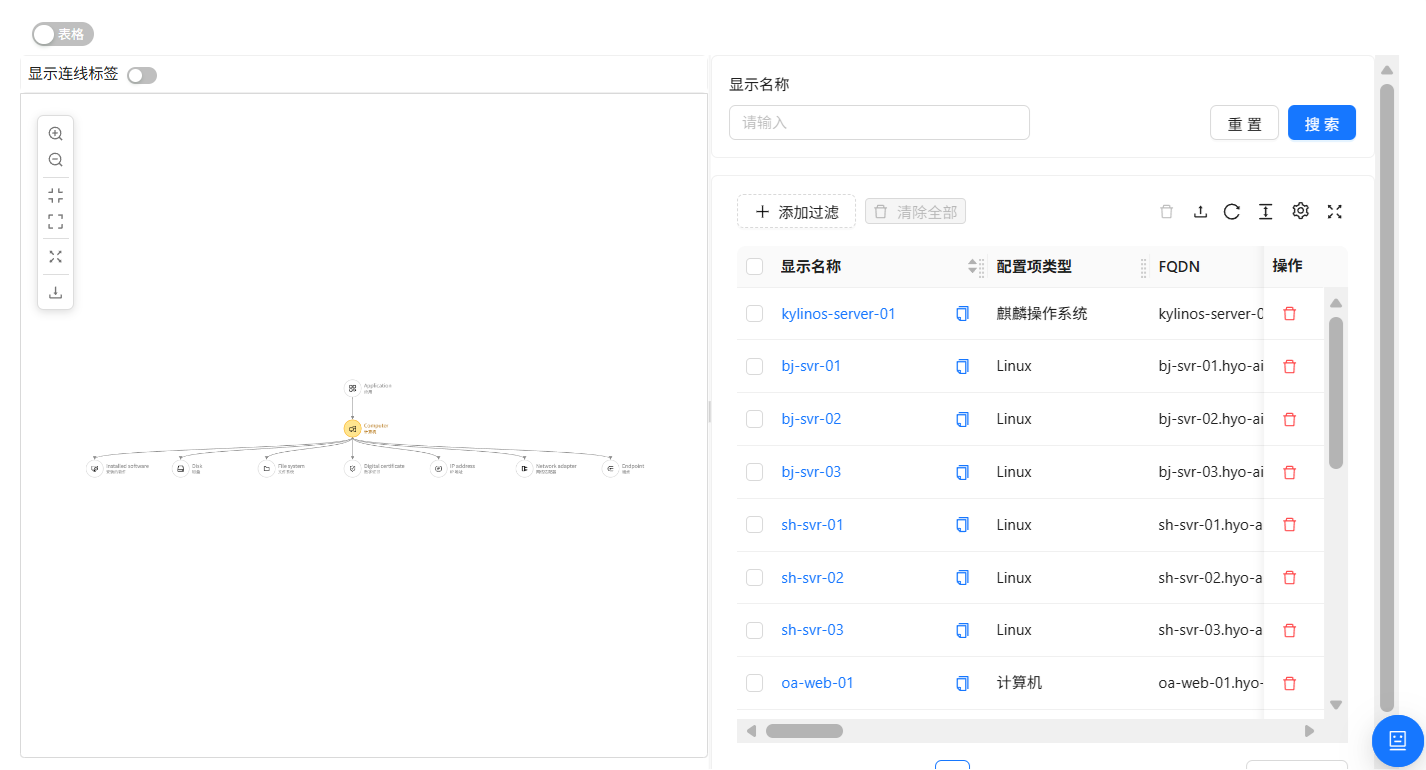Click the table horizontal scrollbar thumb

[x=804, y=731]
